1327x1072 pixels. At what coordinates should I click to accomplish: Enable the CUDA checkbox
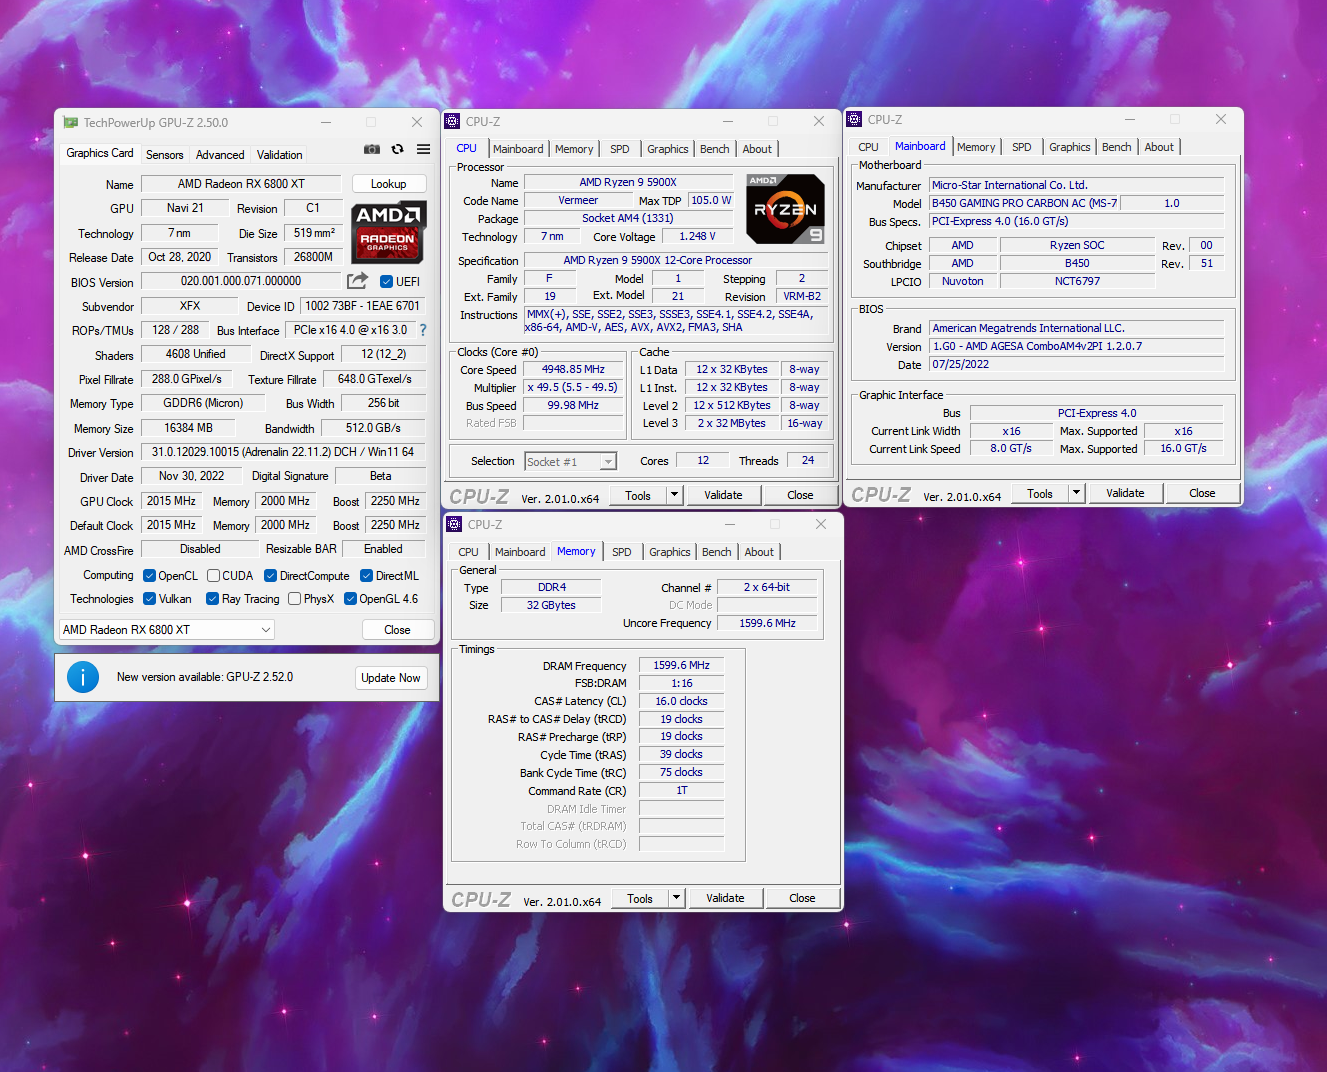pos(214,576)
